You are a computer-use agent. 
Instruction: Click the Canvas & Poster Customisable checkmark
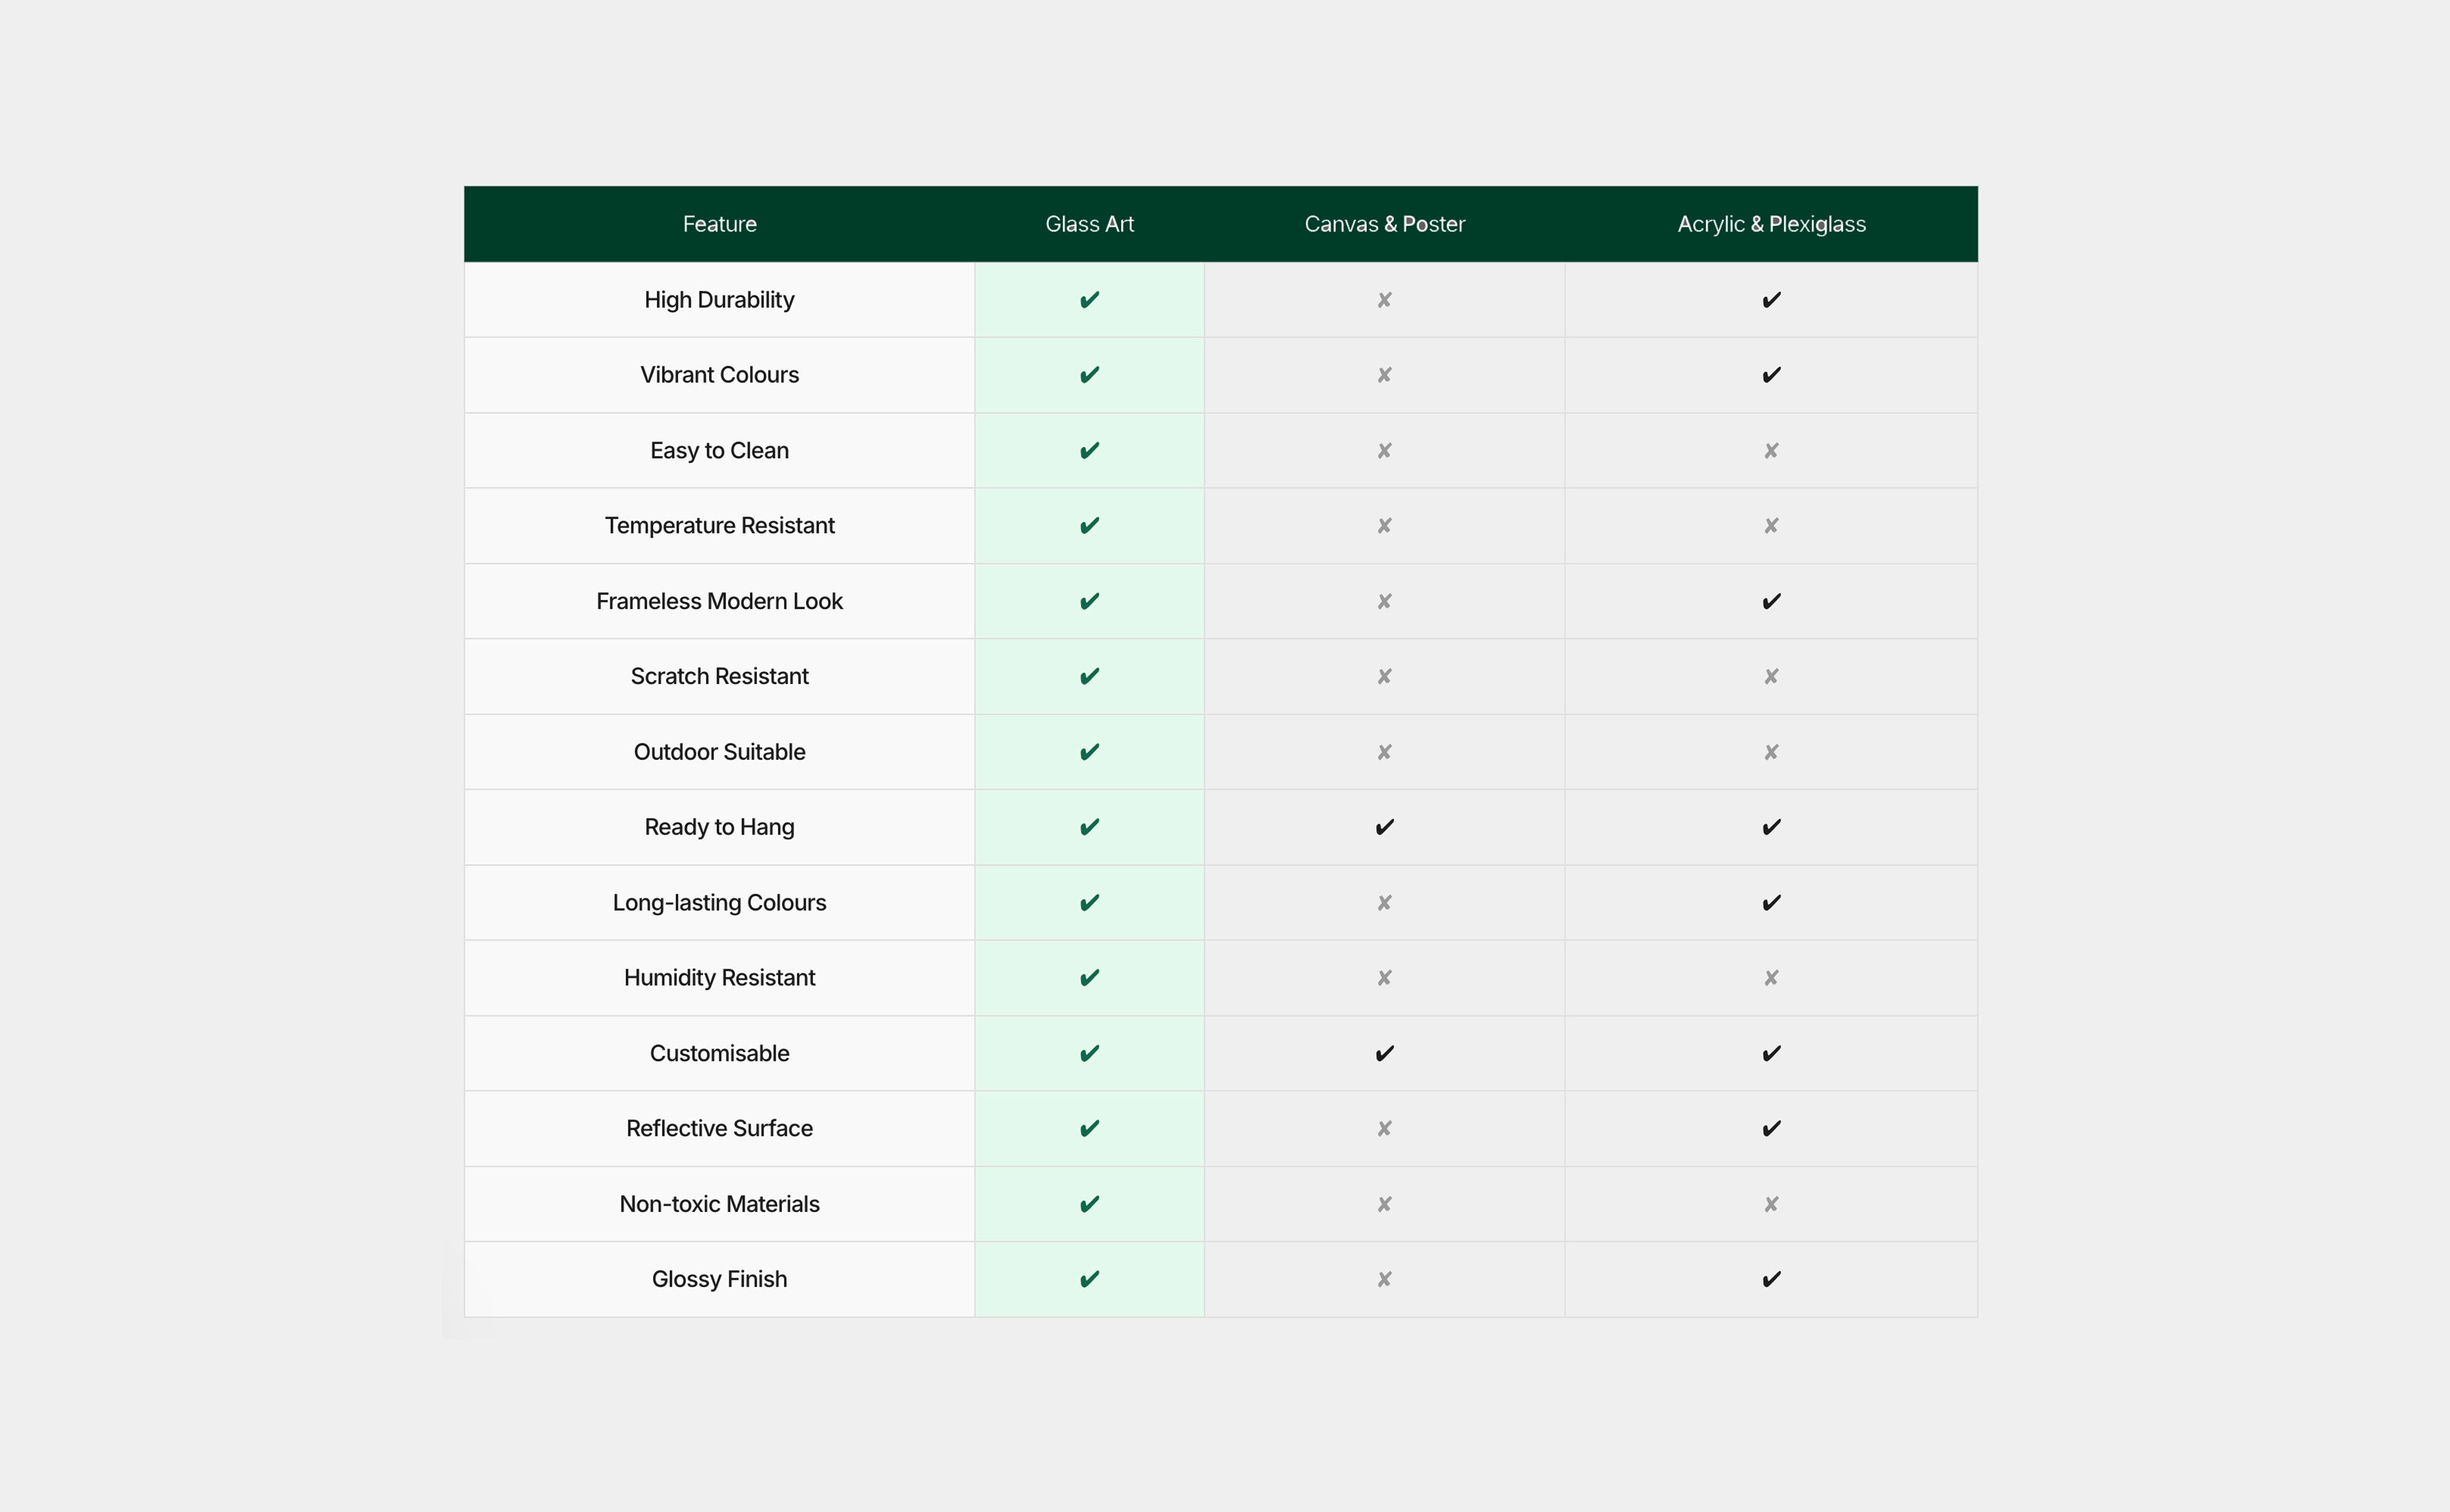(1384, 1053)
